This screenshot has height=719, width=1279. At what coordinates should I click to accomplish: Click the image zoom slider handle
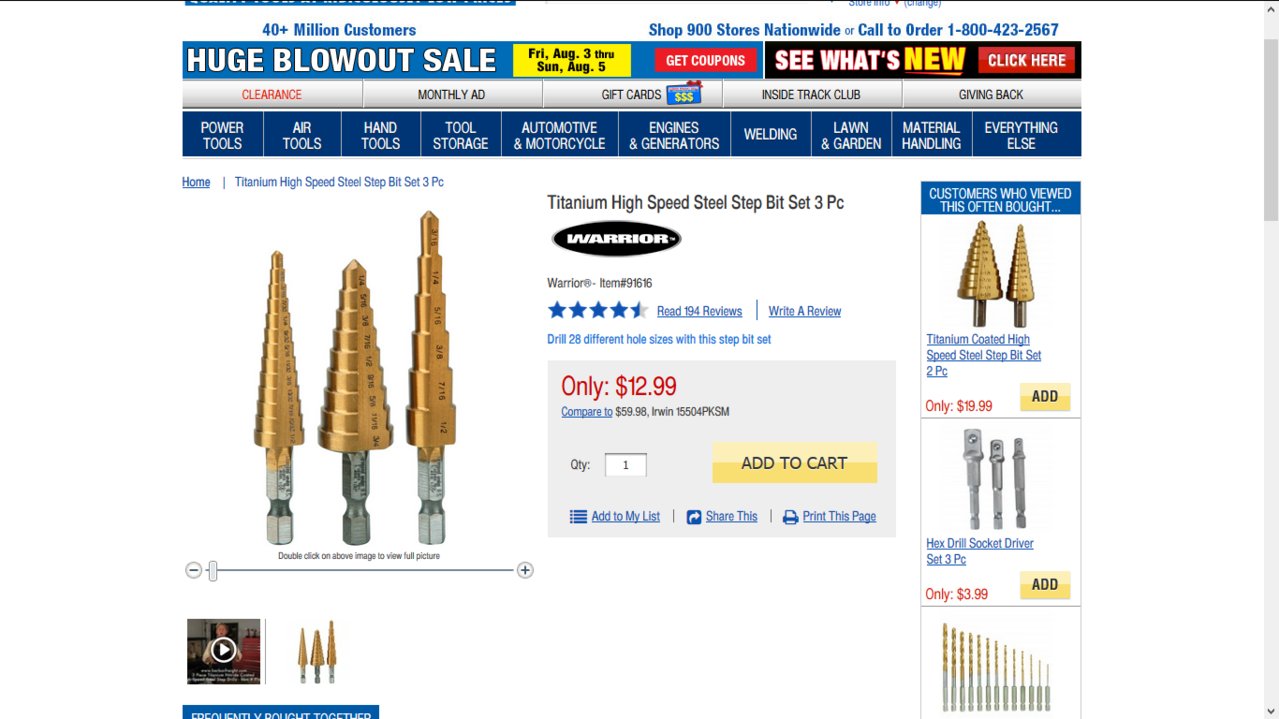click(212, 571)
